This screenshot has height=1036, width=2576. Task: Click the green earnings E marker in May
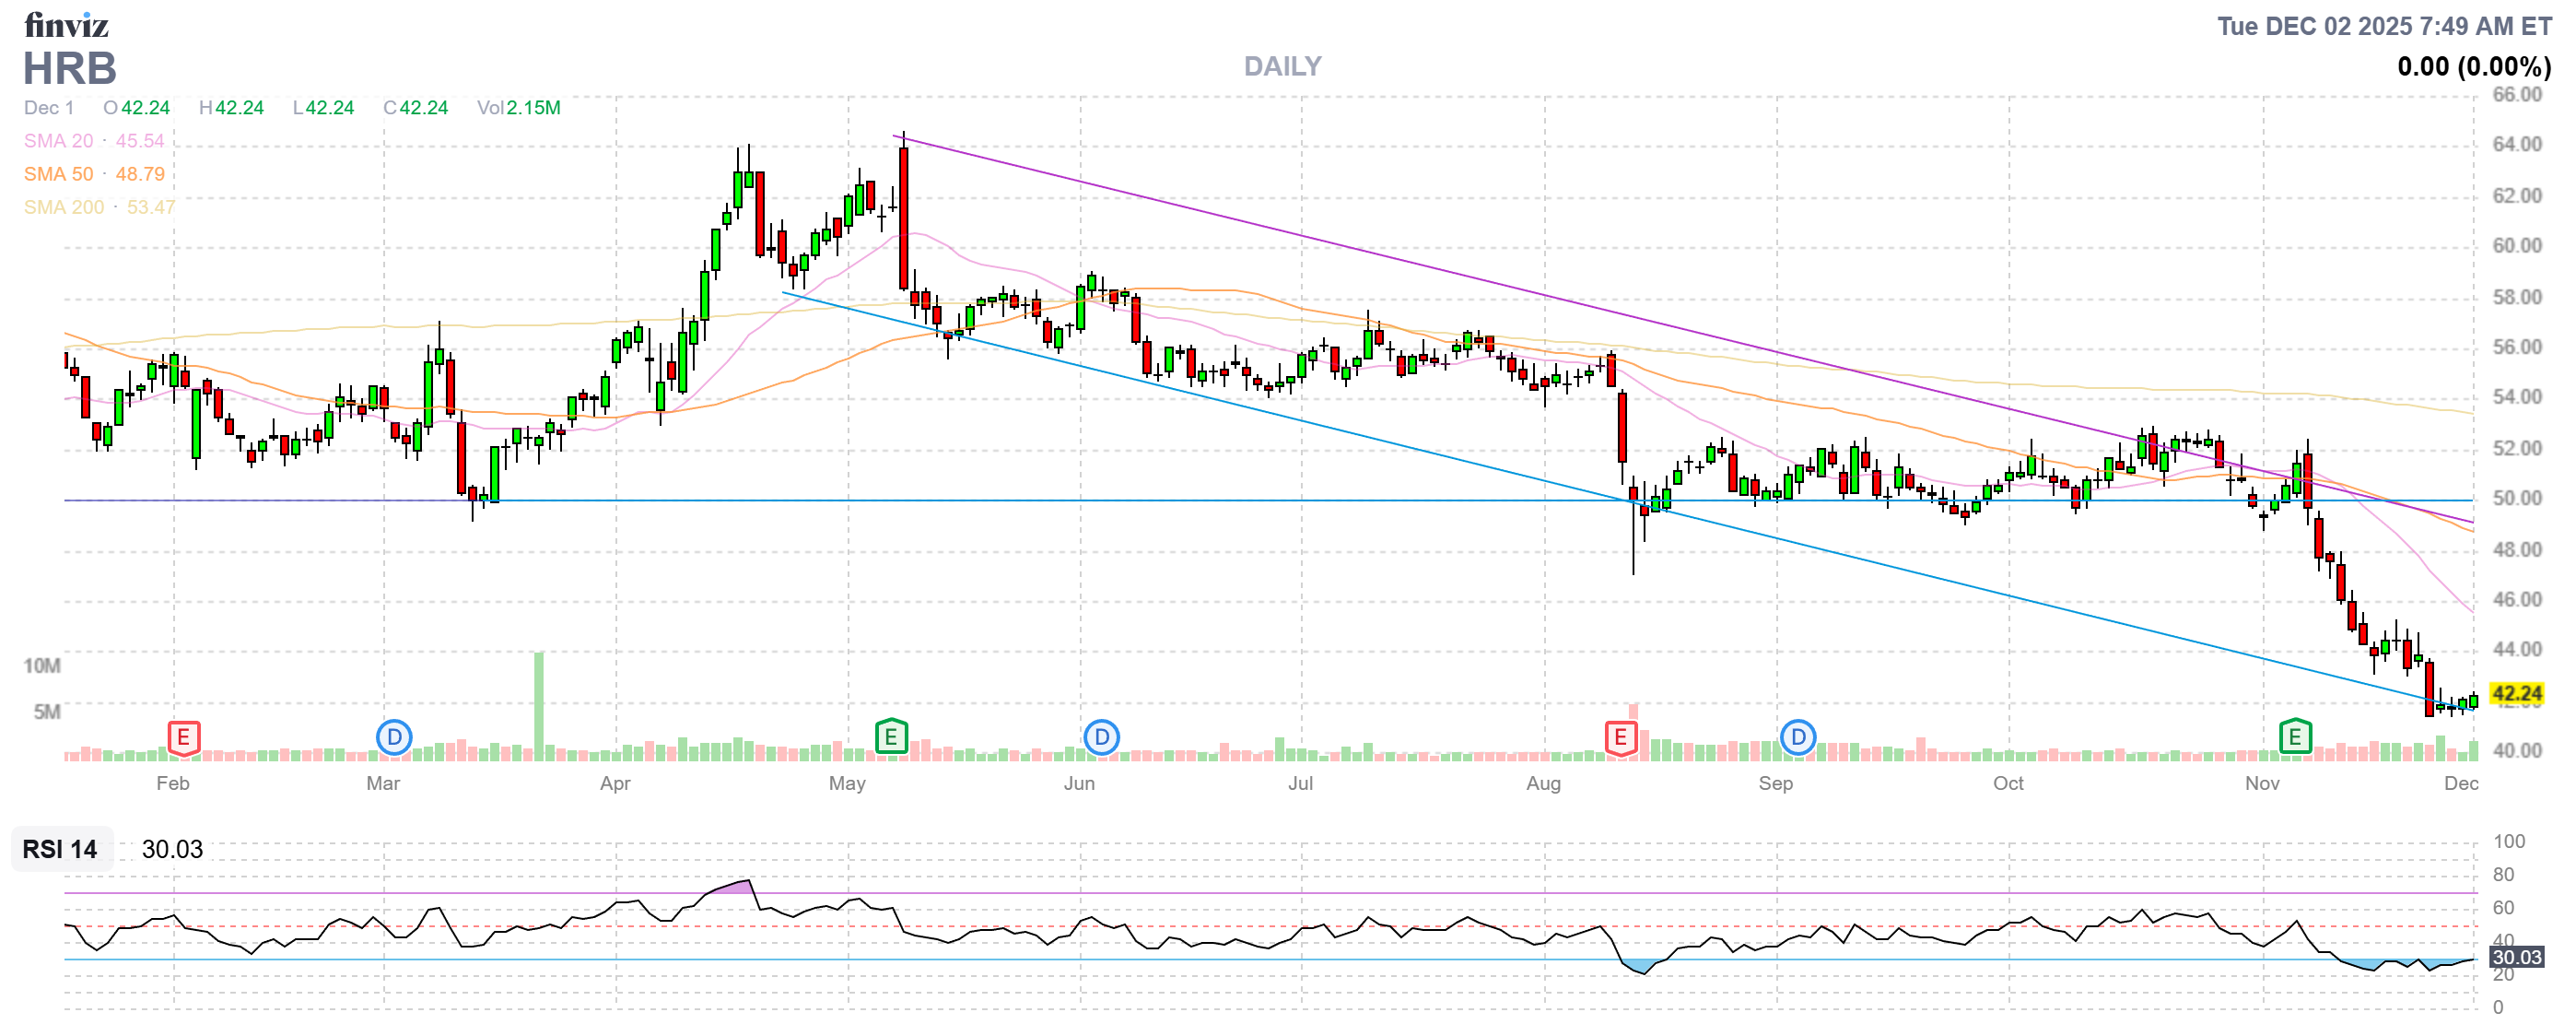tap(890, 738)
